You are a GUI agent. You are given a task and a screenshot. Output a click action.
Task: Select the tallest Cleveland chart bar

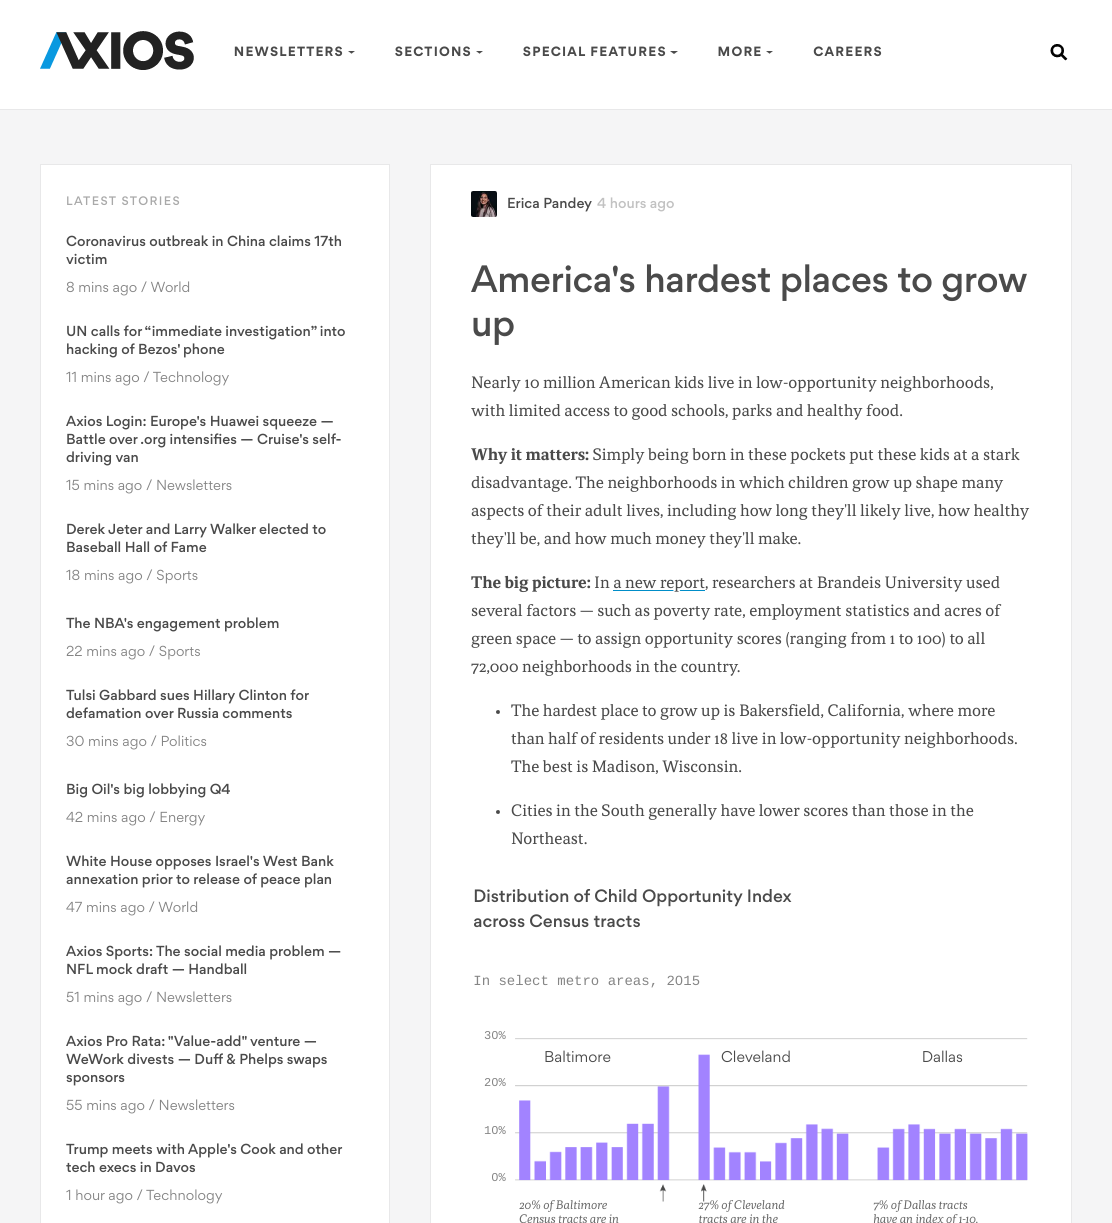[x=704, y=1117]
